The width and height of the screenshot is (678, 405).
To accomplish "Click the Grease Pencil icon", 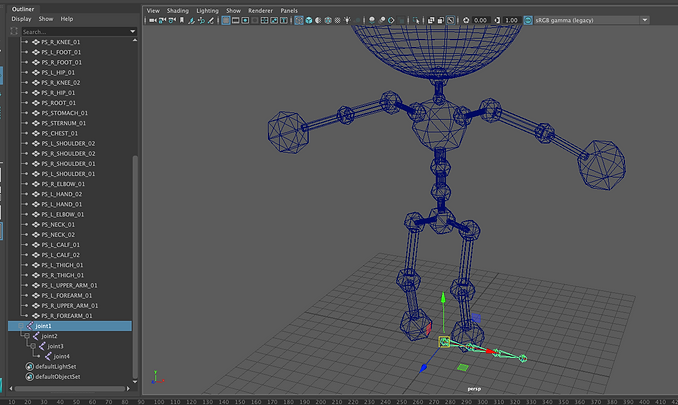I will pos(211,20).
